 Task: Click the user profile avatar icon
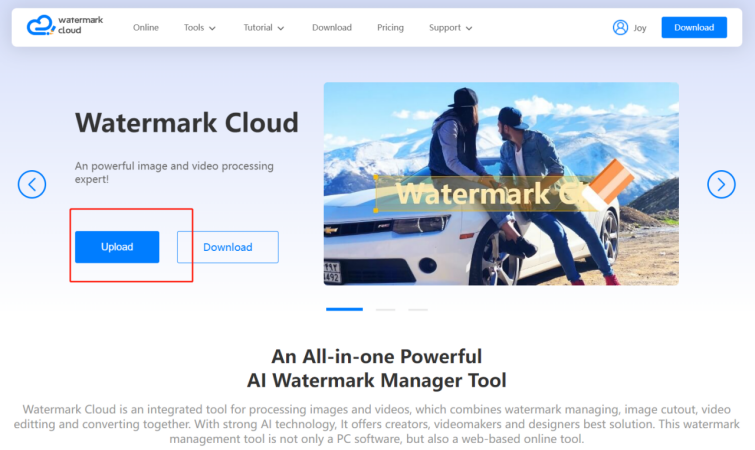click(620, 27)
